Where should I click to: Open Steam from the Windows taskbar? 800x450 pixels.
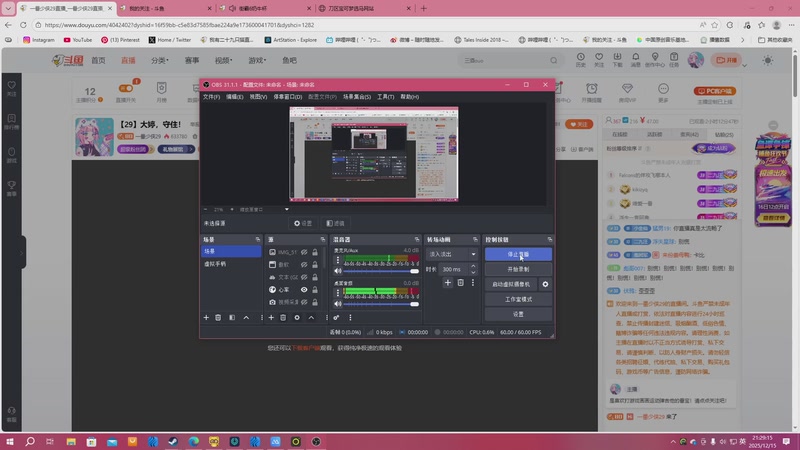pyautogui.click(x=173, y=441)
